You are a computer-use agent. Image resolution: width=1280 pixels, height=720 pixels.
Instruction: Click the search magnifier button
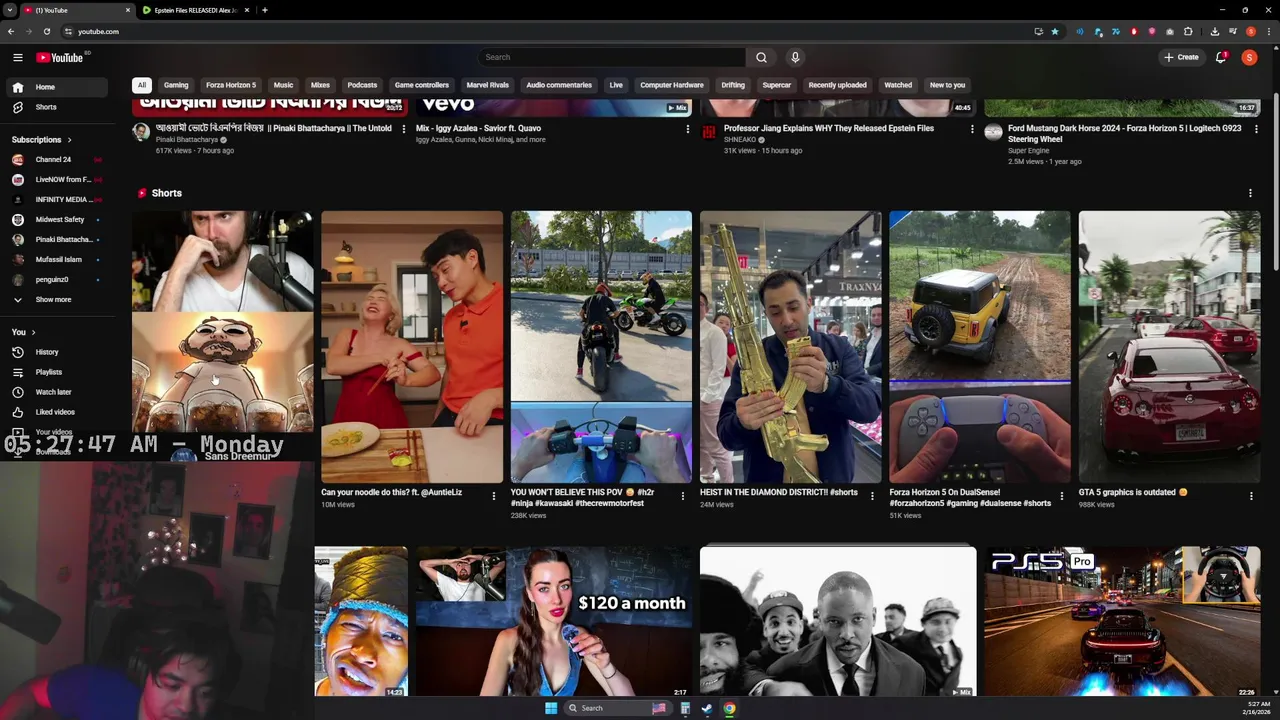pyautogui.click(x=761, y=57)
